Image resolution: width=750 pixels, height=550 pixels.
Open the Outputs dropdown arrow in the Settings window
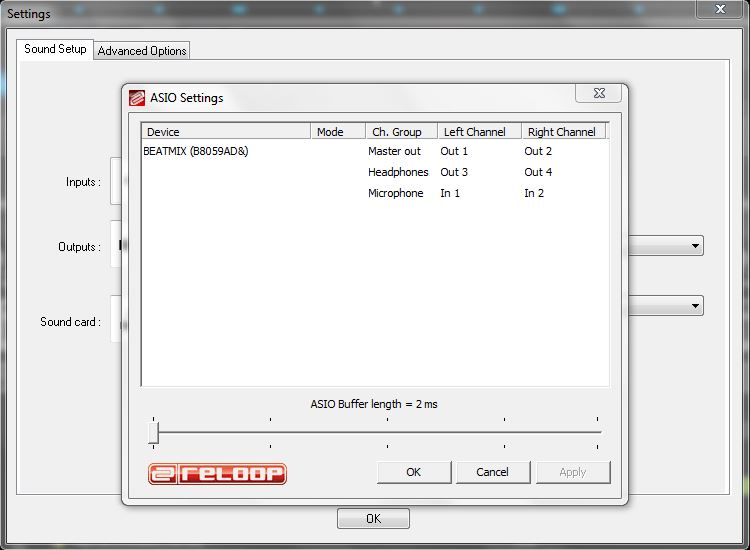click(x=695, y=246)
